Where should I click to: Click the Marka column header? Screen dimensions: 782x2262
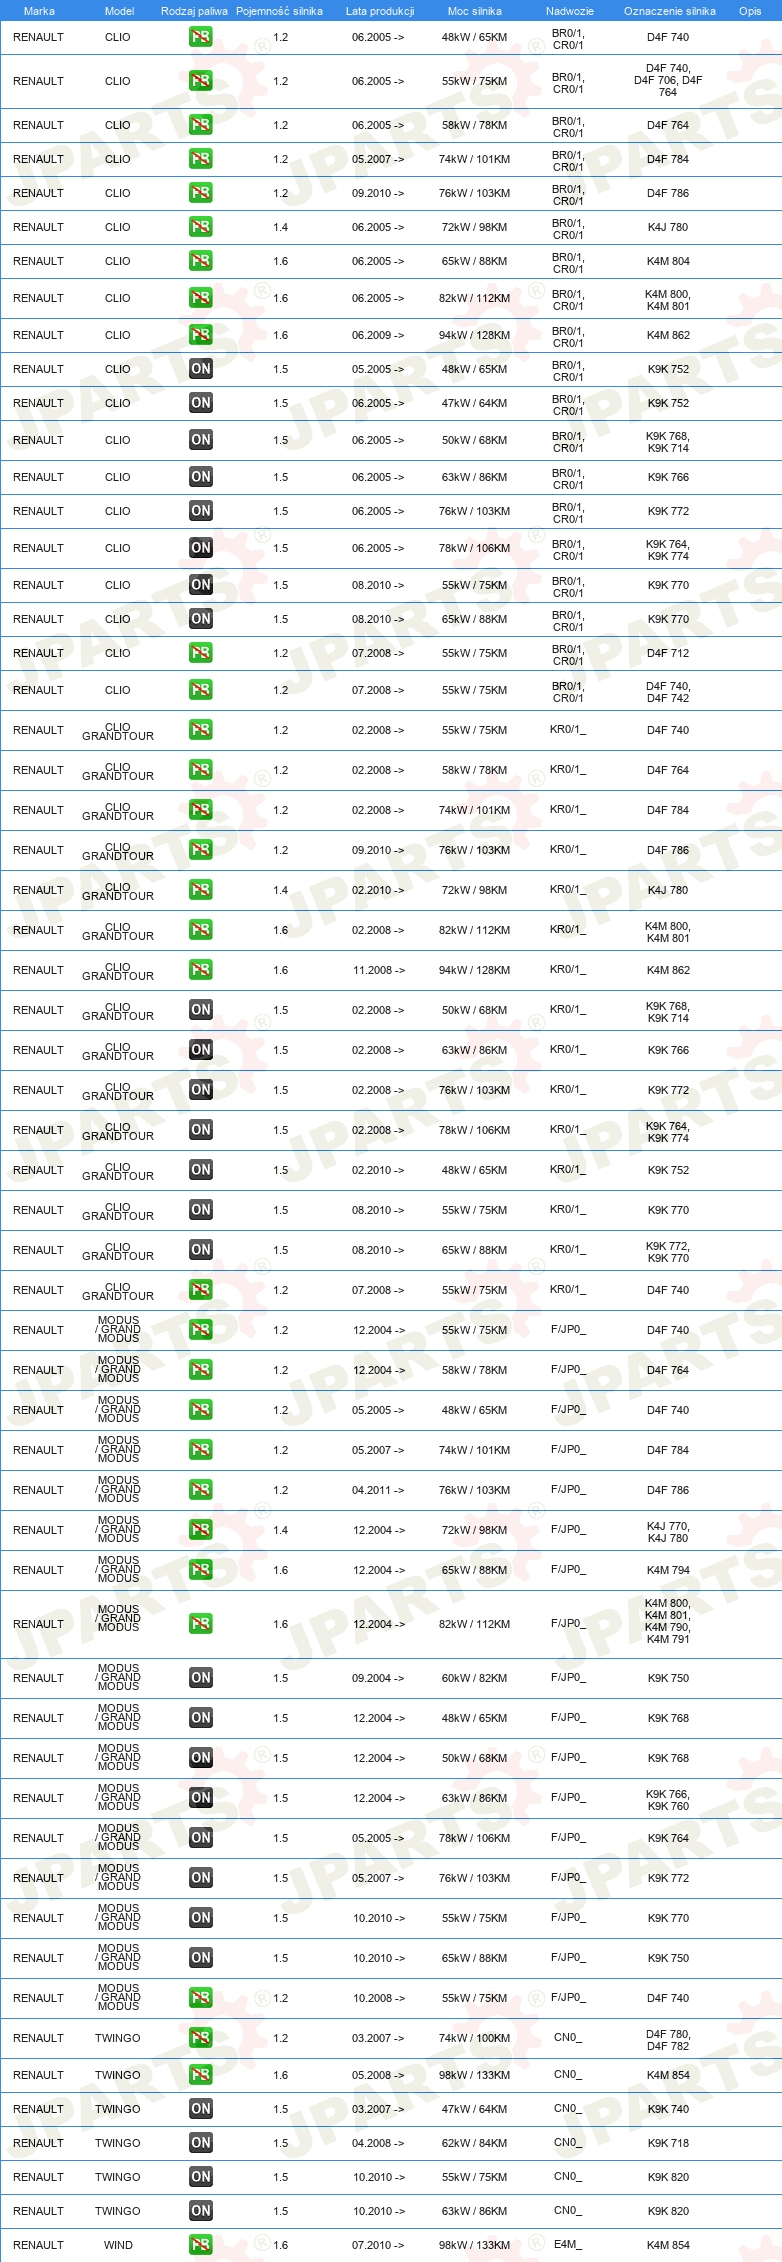(39, 11)
